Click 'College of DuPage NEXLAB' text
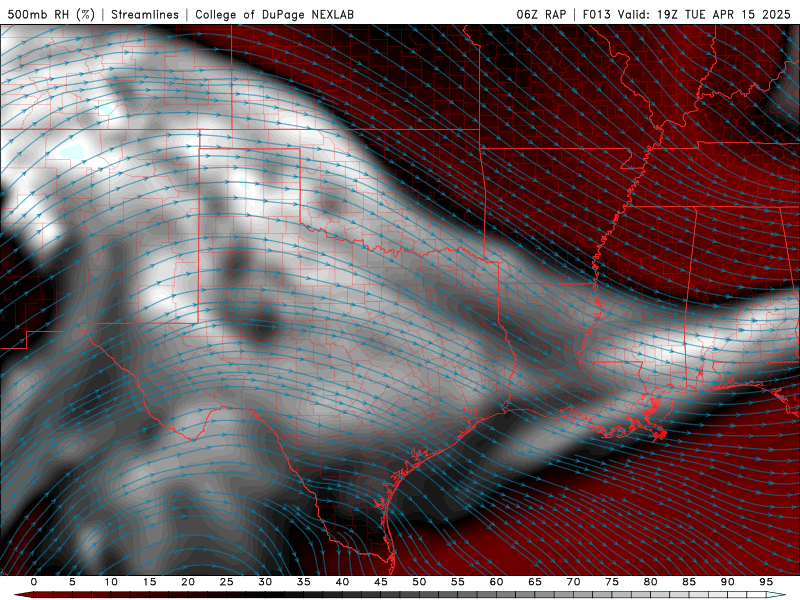 click(274, 14)
